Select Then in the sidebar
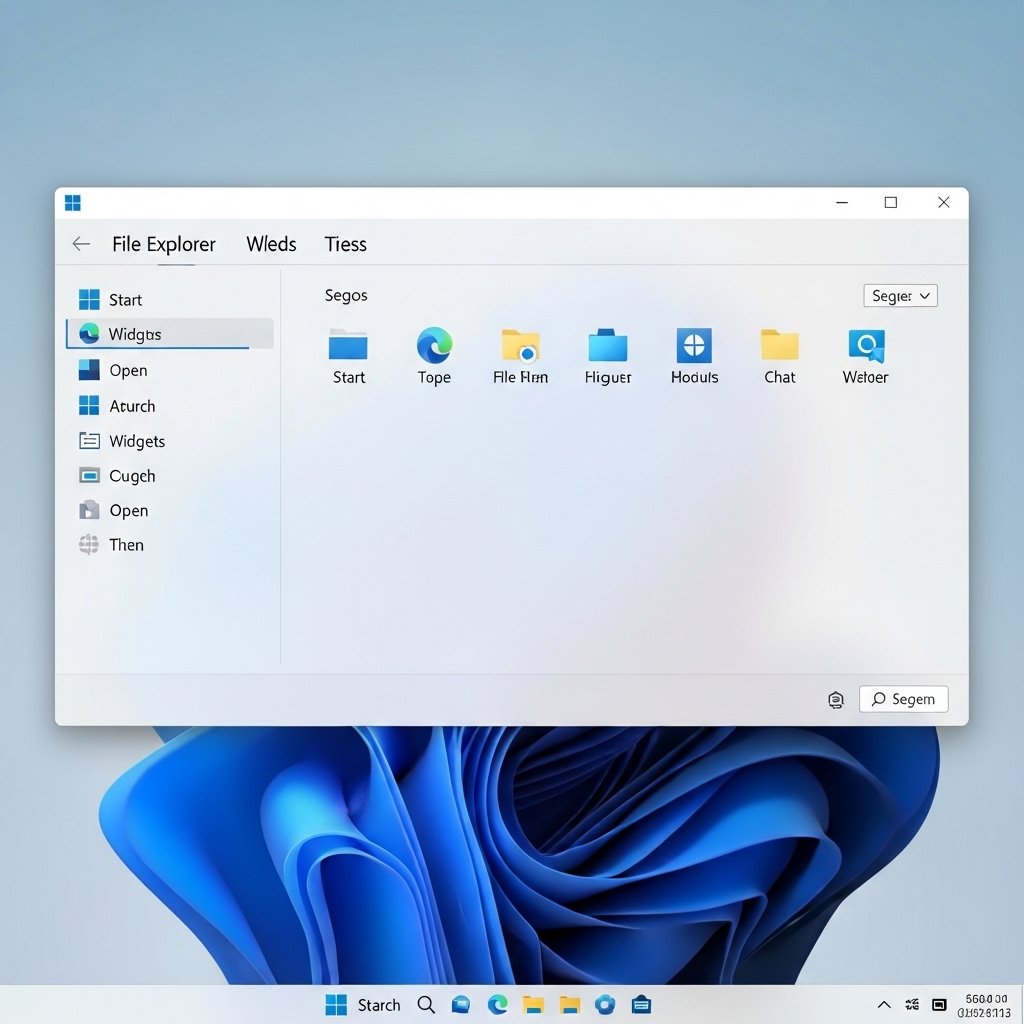Image resolution: width=1024 pixels, height=1024 pixels. 126,545
